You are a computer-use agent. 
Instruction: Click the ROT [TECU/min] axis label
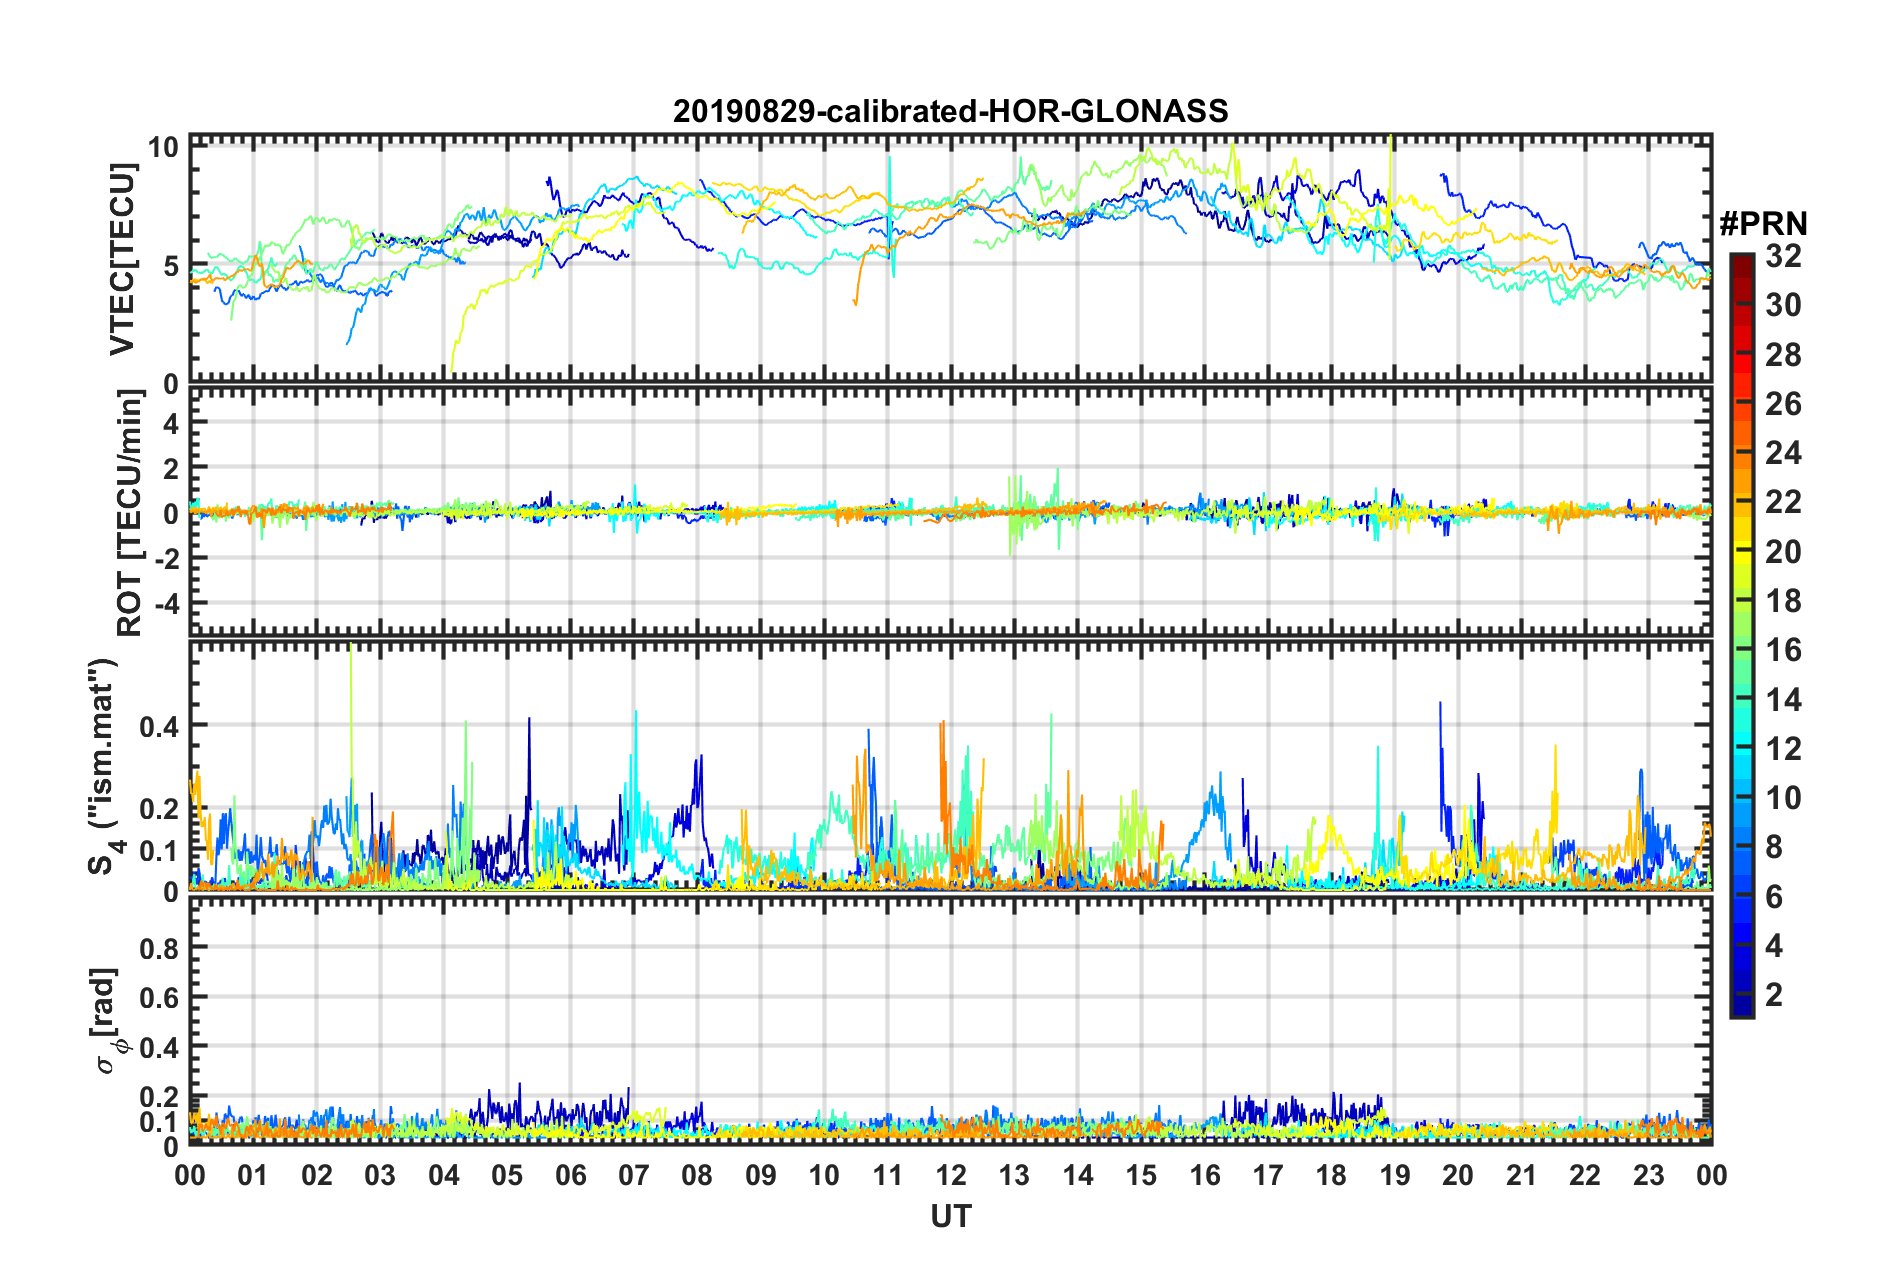pos(129,513)
